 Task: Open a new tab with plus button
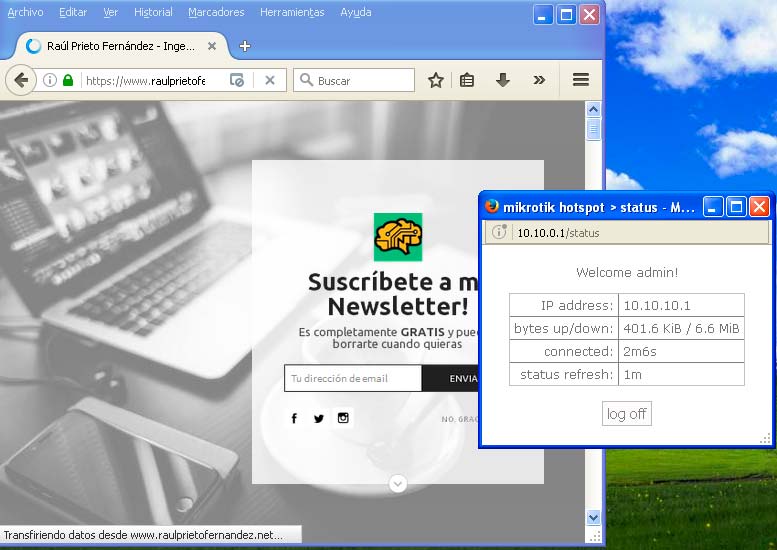[x=245, y=46]
